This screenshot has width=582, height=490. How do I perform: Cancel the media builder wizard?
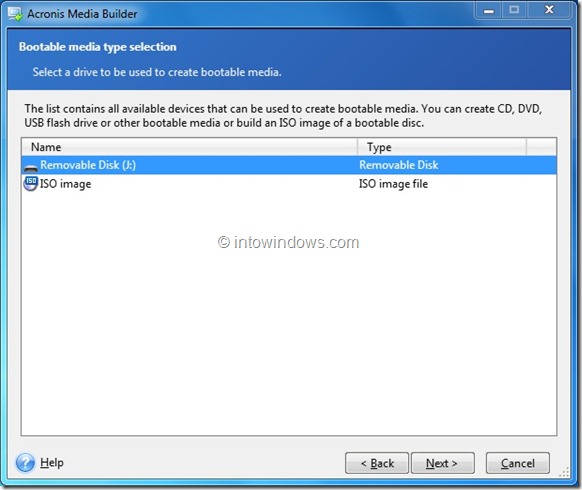(x=517, y=463)
